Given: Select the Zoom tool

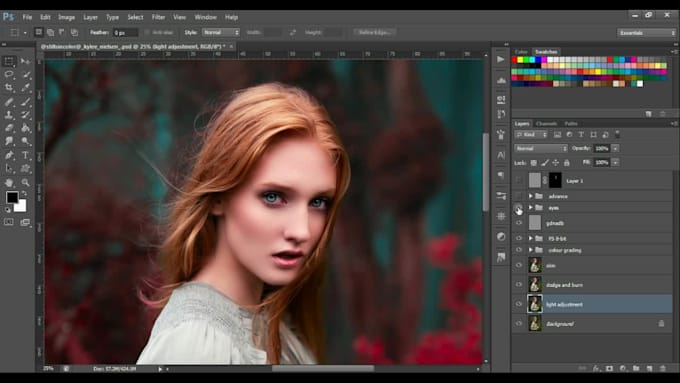Looking at the screenshot, I should coord(26,183).
